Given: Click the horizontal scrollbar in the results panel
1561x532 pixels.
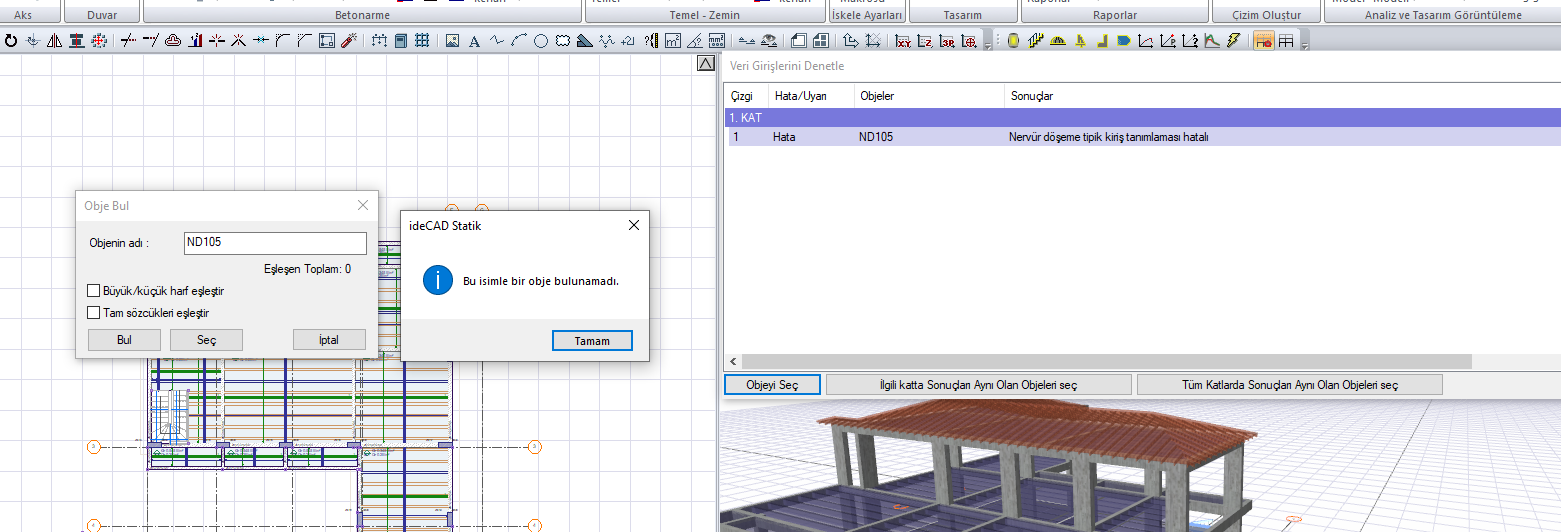Looking at the screenshot, I should point(1107,361).
